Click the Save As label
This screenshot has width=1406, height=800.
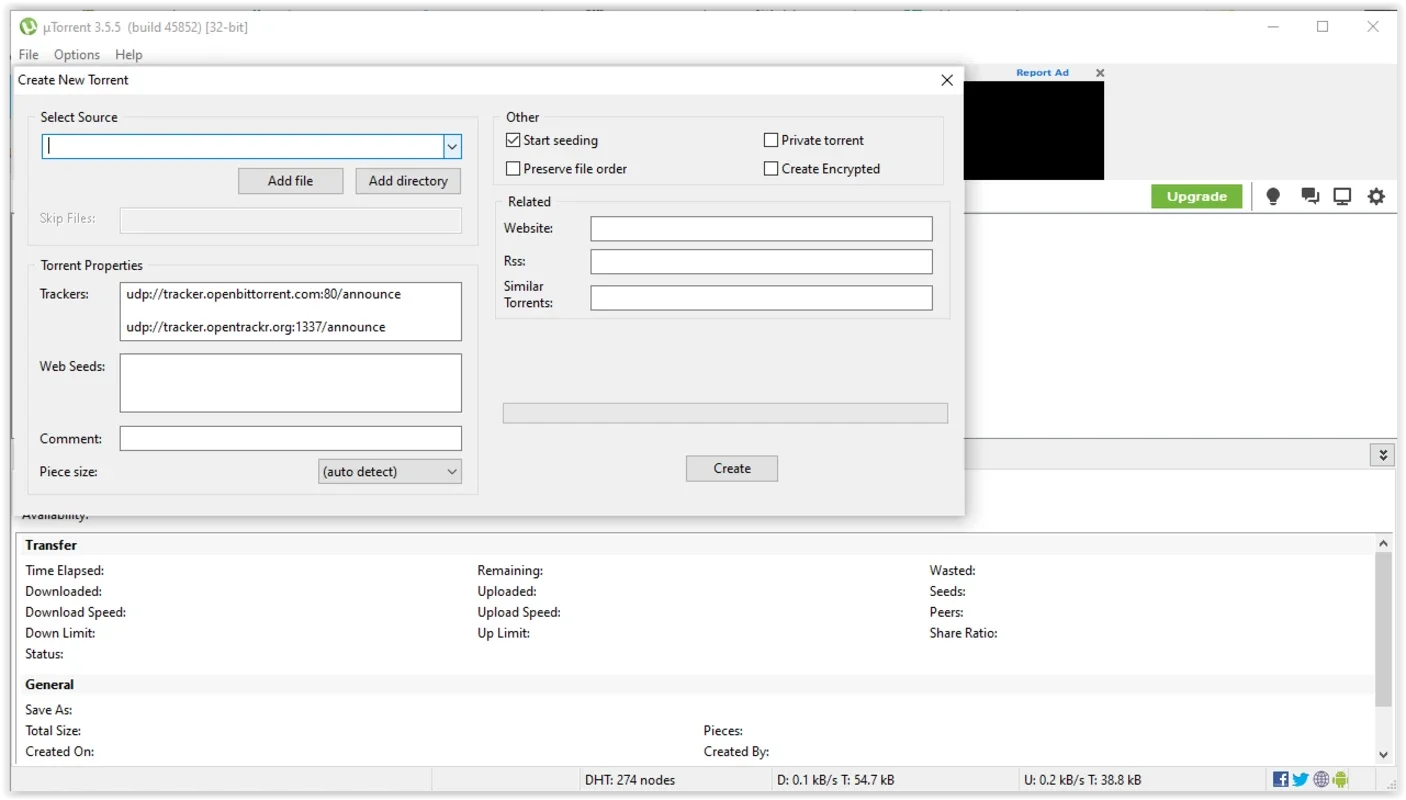click(x=49, y=710)
